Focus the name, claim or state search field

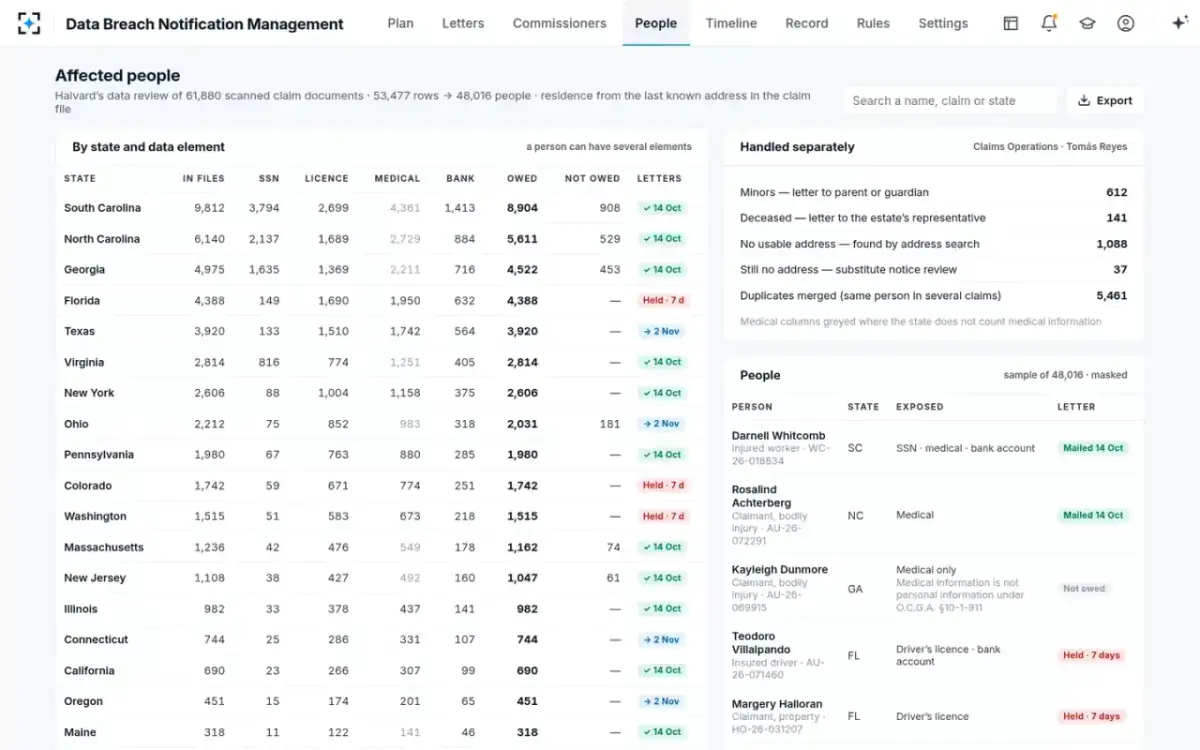[949, 100]
